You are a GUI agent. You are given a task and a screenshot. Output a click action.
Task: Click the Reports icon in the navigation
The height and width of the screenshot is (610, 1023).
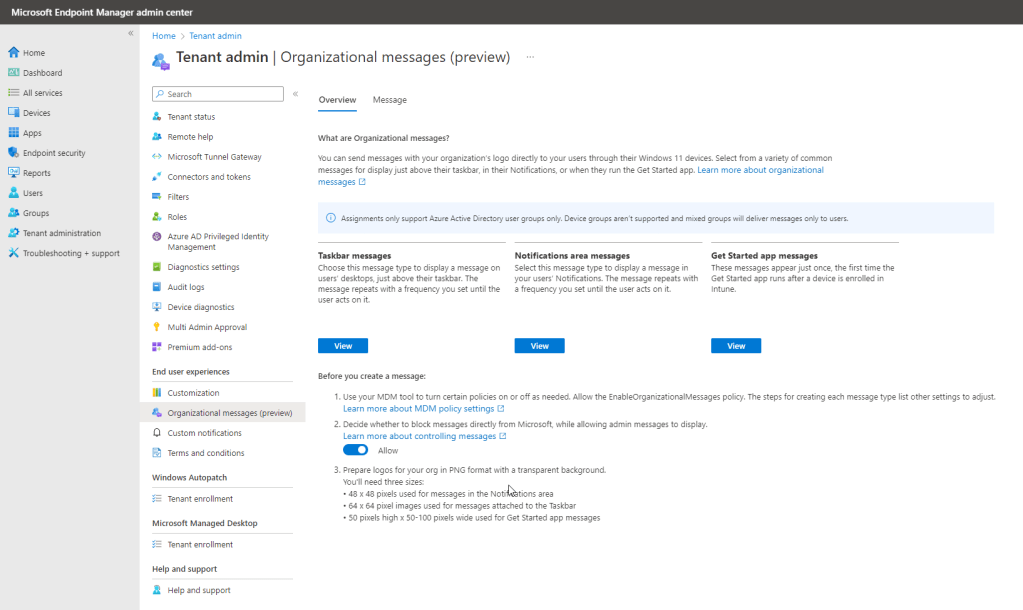(x=12, y=172)
